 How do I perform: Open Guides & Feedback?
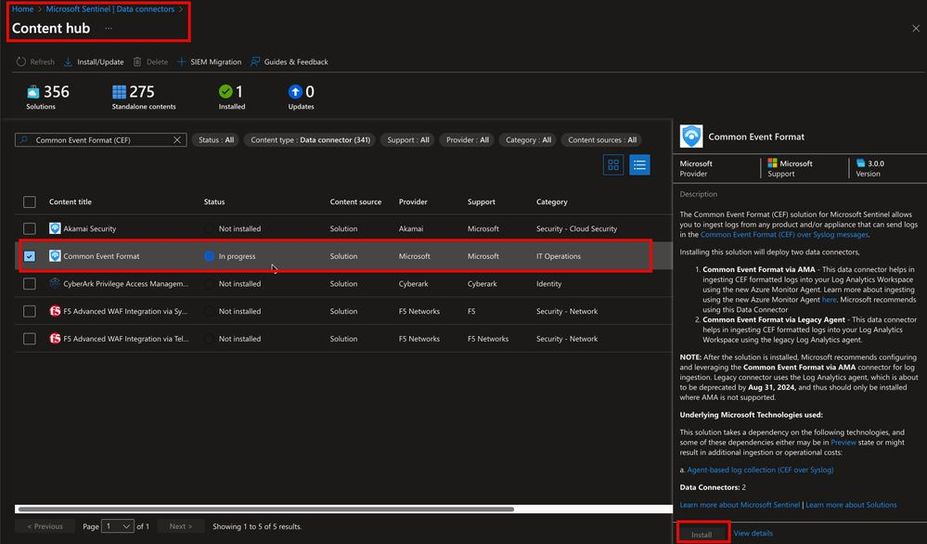[x=289, y=62]
